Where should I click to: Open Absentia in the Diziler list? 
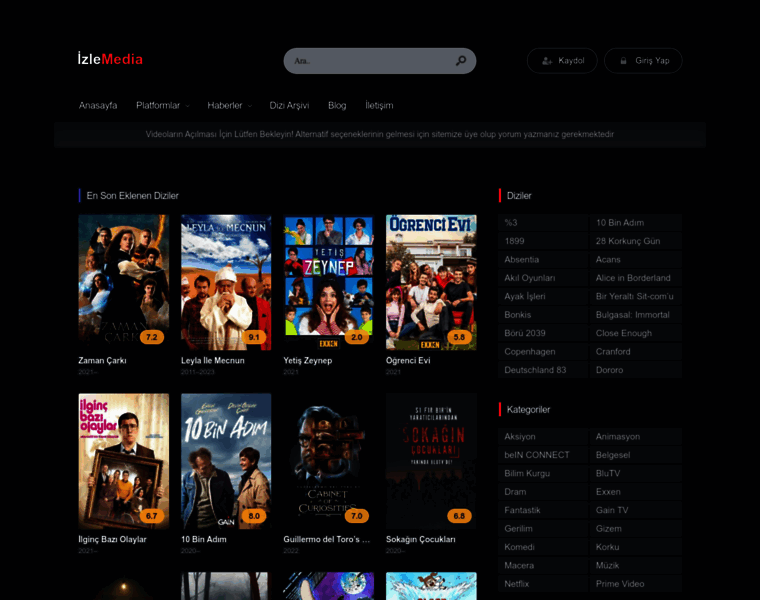pos(543,260)
